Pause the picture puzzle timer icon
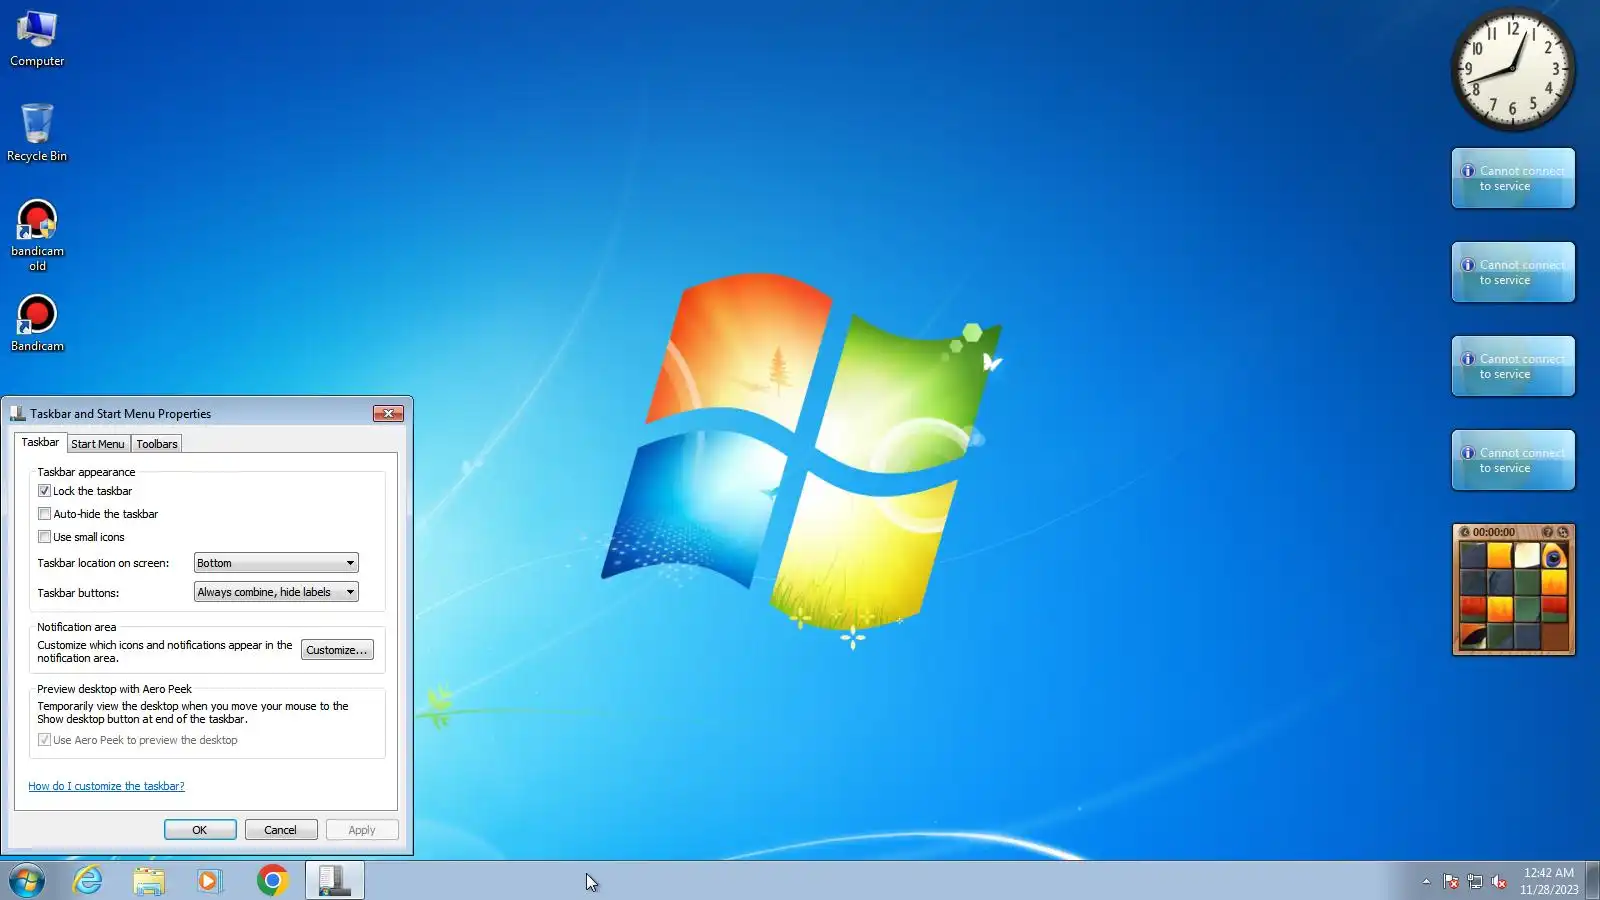1600x900 pixels. click(x=1465, y=532)
